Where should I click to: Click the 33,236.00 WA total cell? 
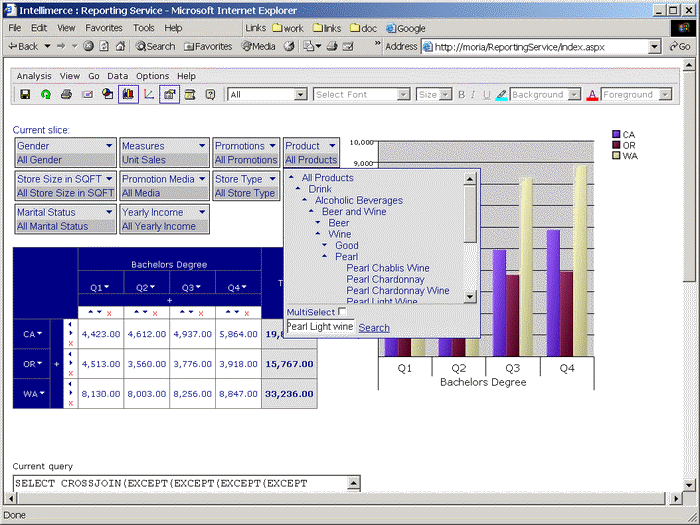(x=289, y=394)
